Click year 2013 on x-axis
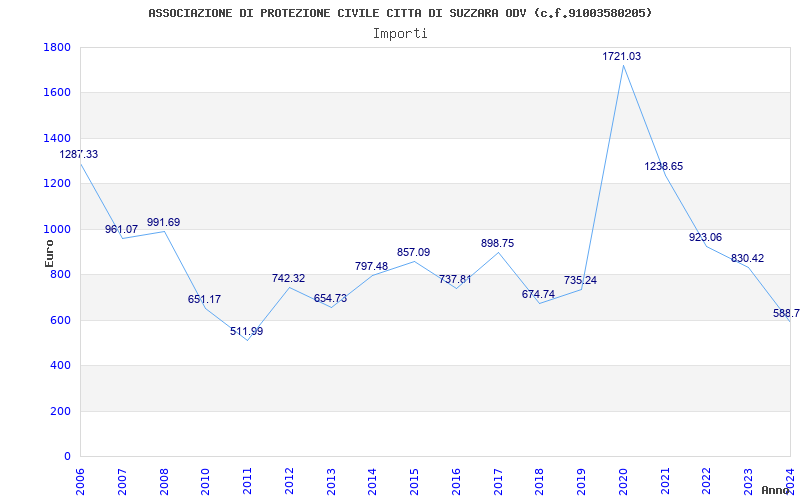The image size is (800, 500). pos(331,483)
